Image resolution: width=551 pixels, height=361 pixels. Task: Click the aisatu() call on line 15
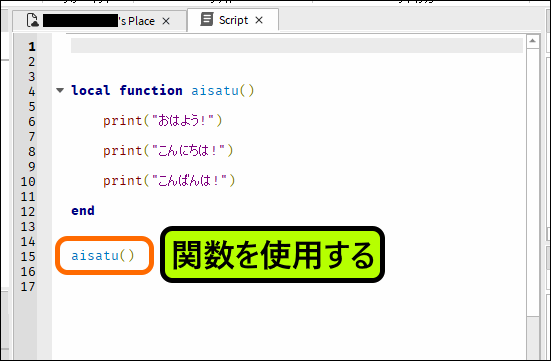pos(103,256)
